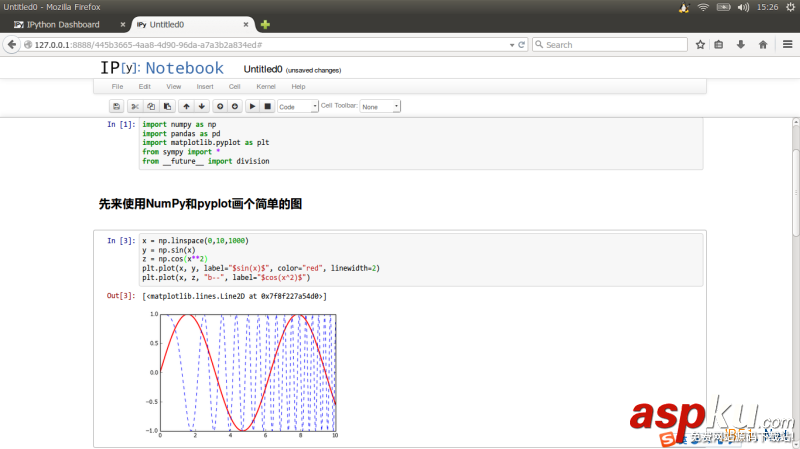The image size is (800, 449).
Task: Click the penguin tray icon
Action: [x=684, y=7]
